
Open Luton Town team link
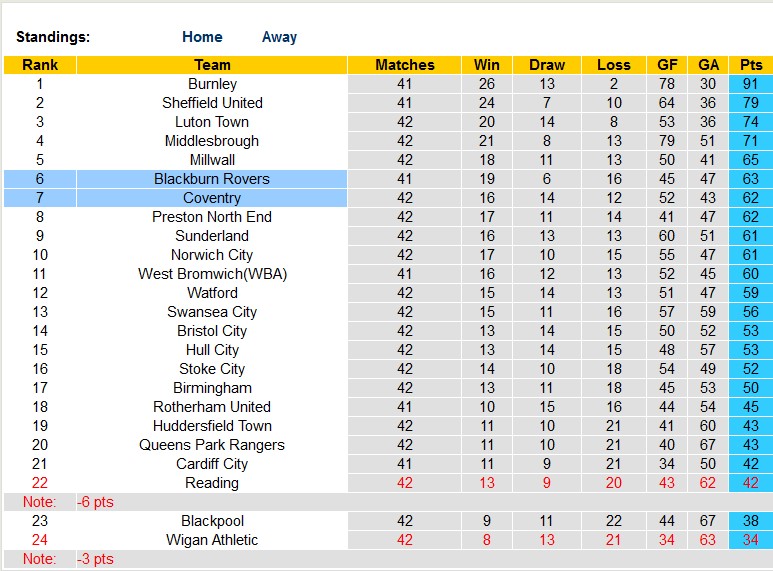click(x=212, y=122)
